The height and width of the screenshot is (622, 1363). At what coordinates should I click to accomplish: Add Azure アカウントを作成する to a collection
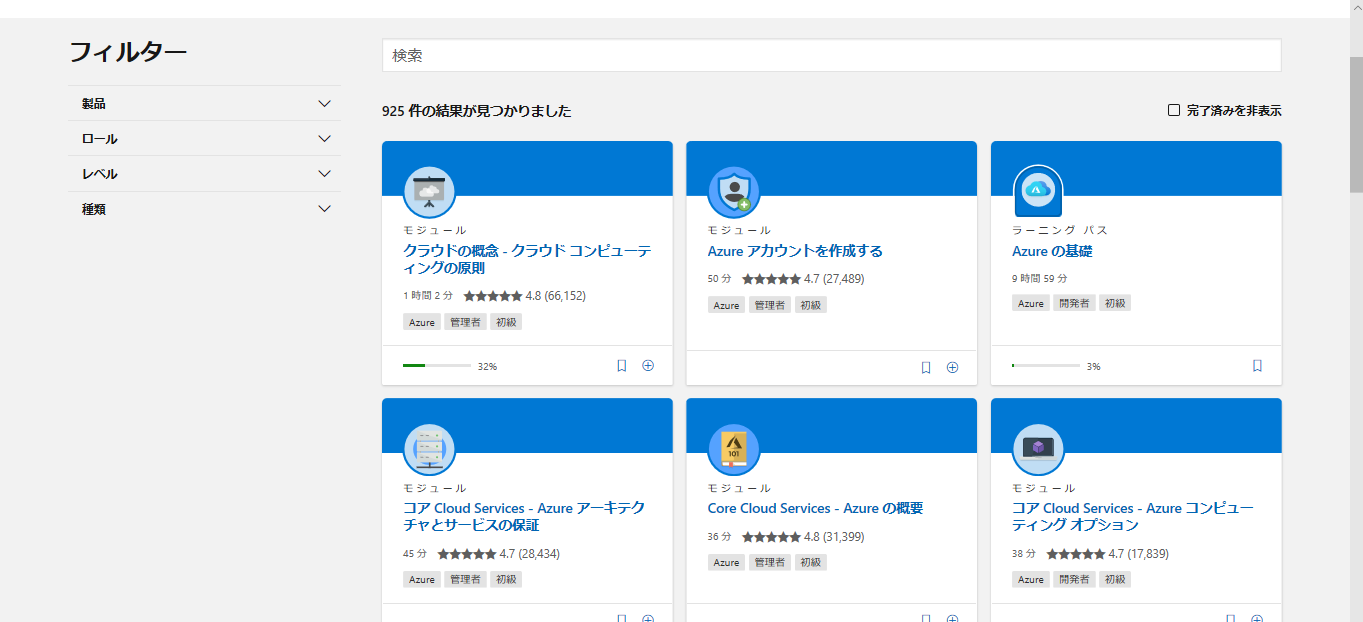click(x=952, y=367)
